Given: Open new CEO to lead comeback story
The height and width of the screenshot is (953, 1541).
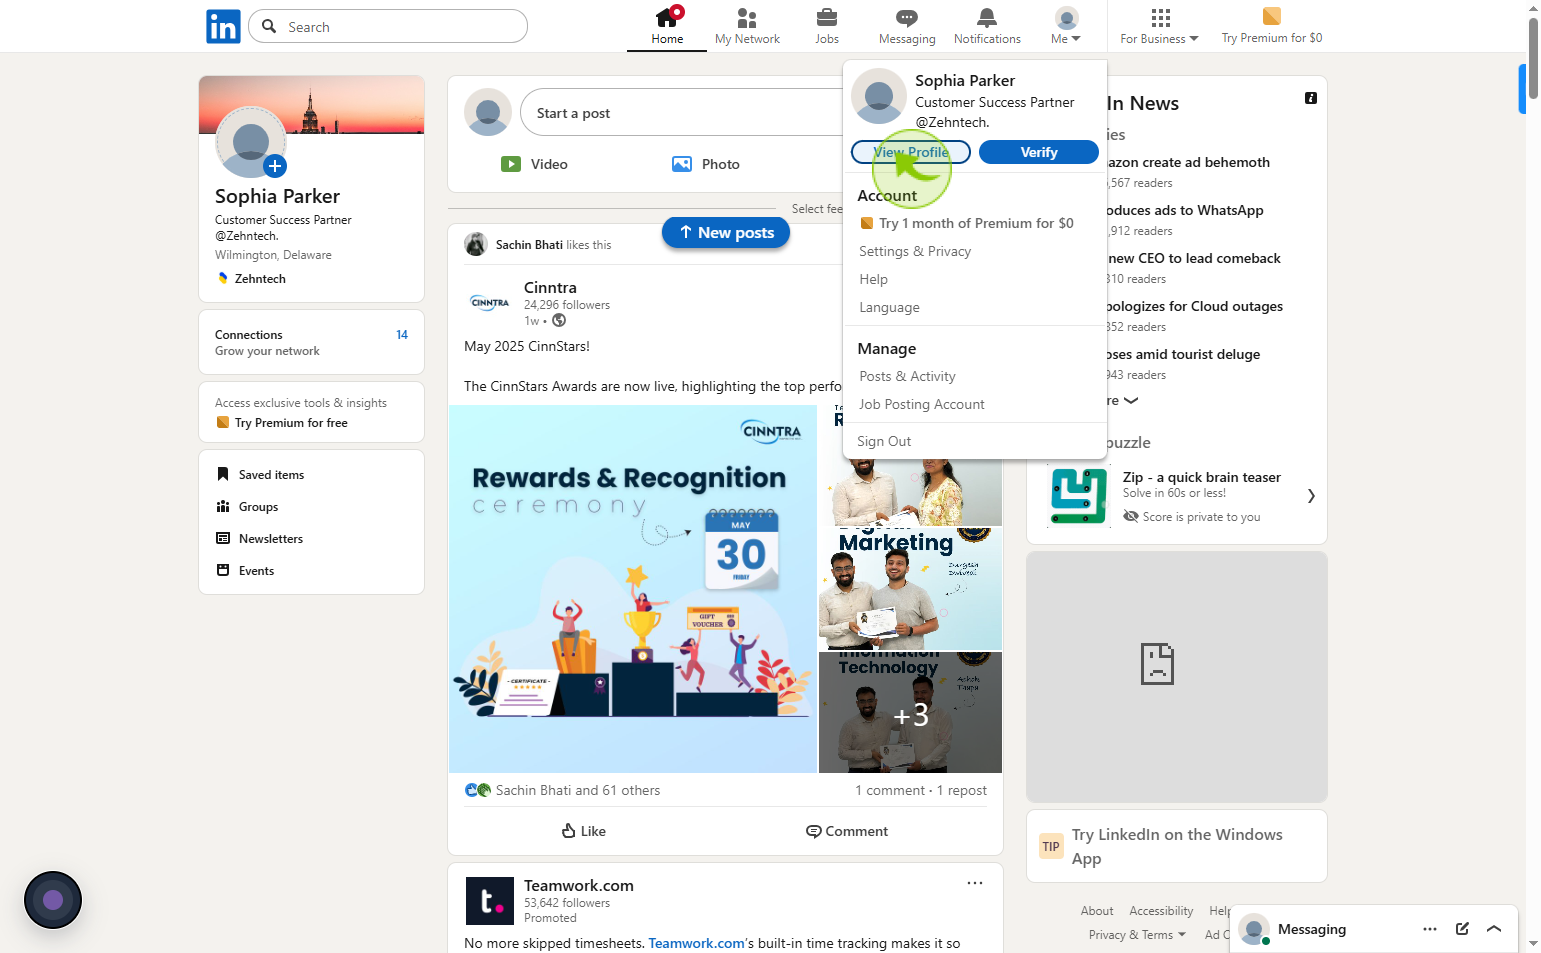Looking at the screenshot, I should tap(1194, 258).
